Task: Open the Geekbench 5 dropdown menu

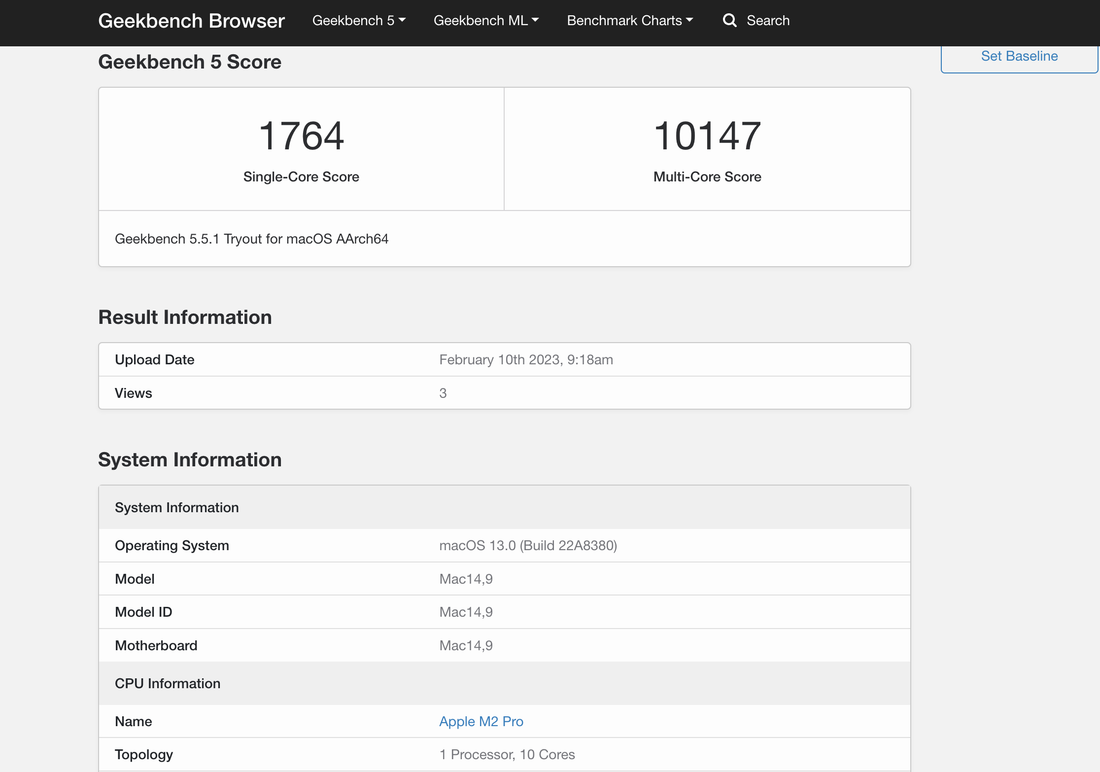Action: coord(358,20)
